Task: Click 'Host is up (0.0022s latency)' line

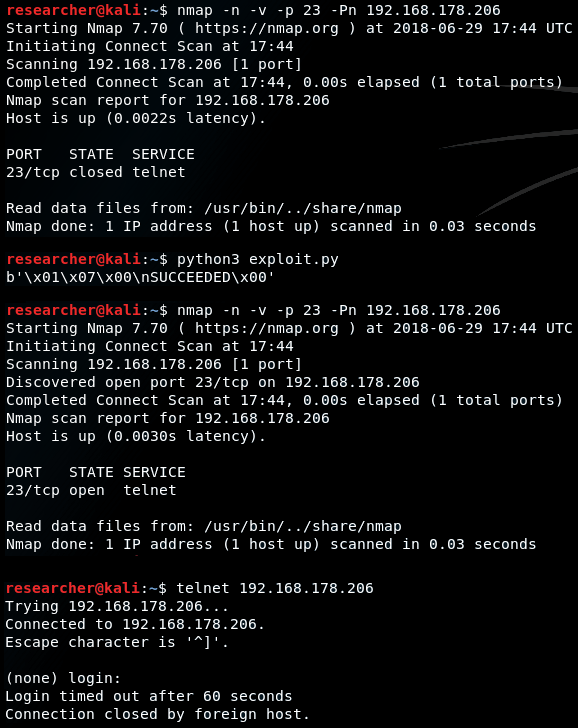Action: (x=136, y=118)
